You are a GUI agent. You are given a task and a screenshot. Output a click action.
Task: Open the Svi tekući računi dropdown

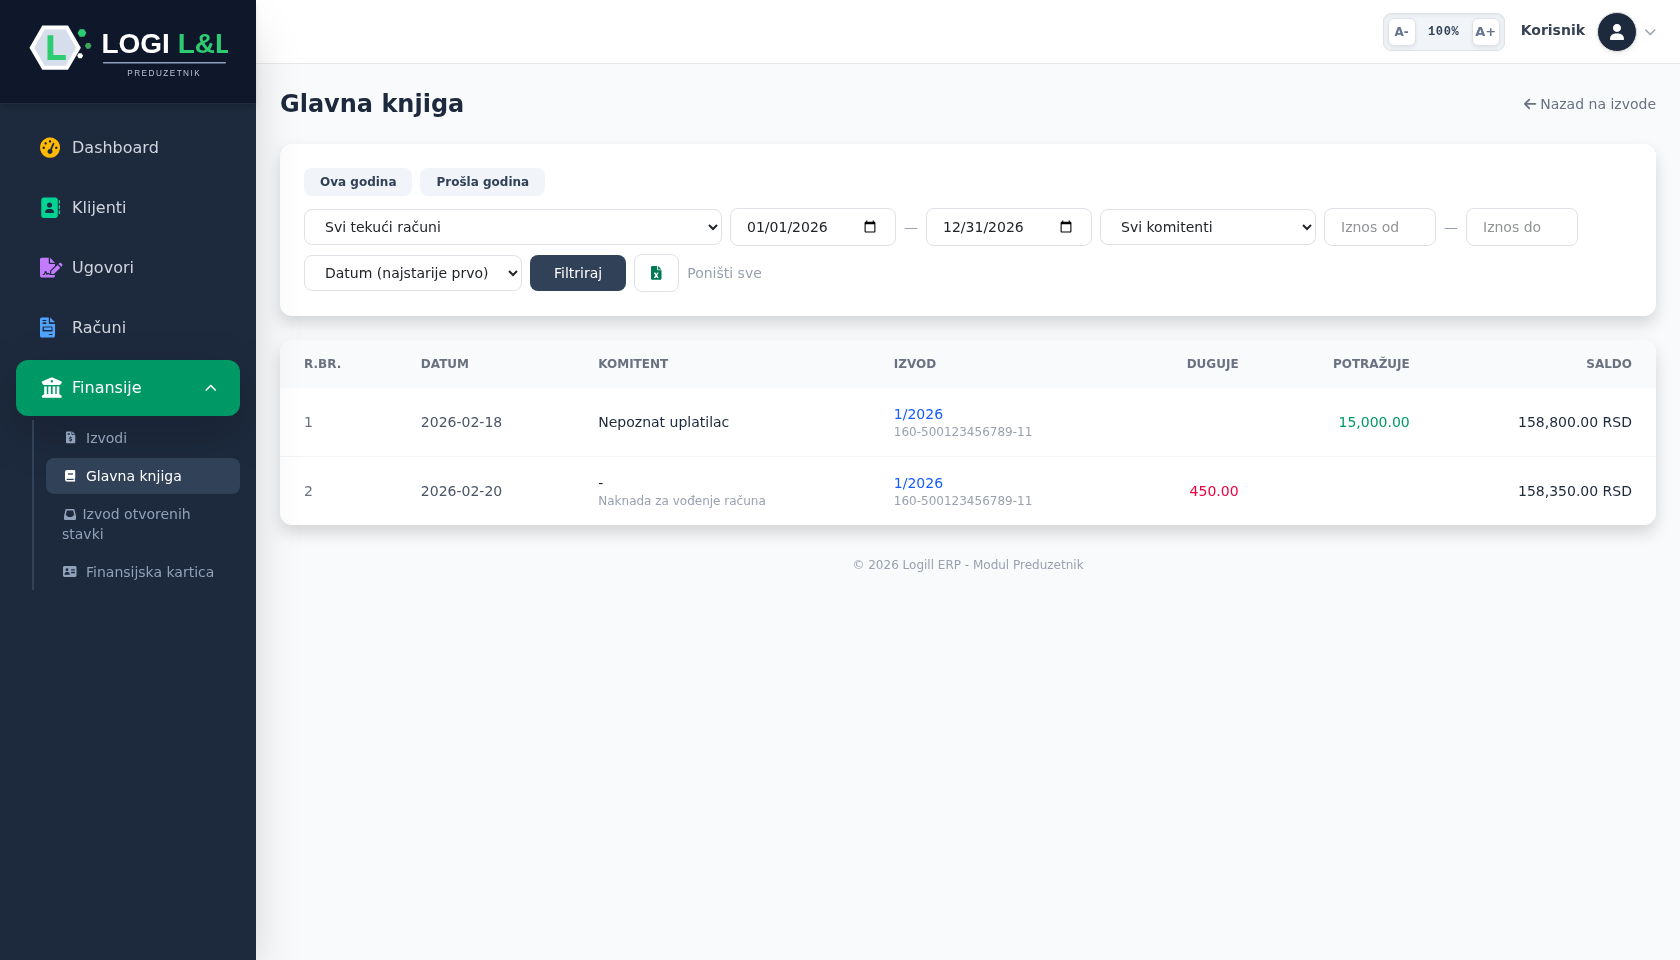coord(513,227)
